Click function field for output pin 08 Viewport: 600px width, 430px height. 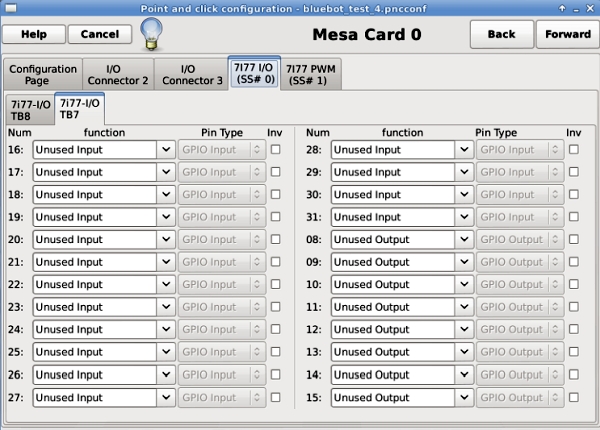tap(393, 239)
